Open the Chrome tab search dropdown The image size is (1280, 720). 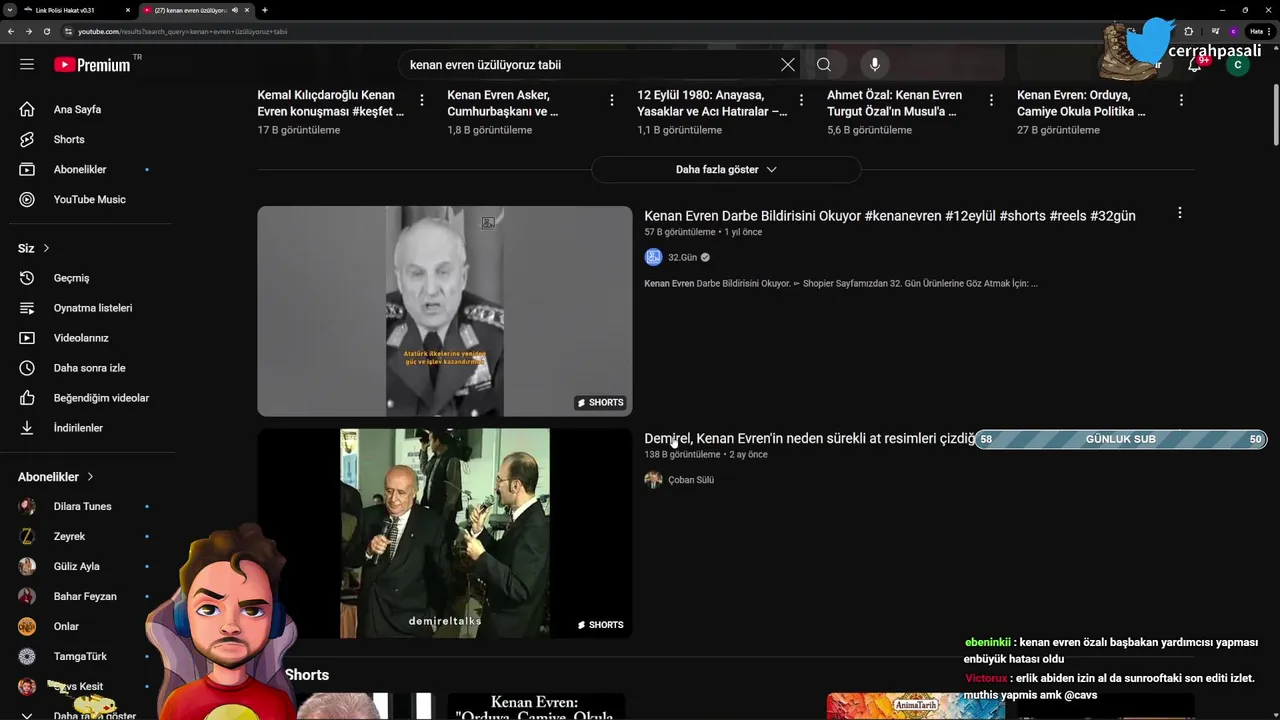pyautogui.click(x=9, y=10)
